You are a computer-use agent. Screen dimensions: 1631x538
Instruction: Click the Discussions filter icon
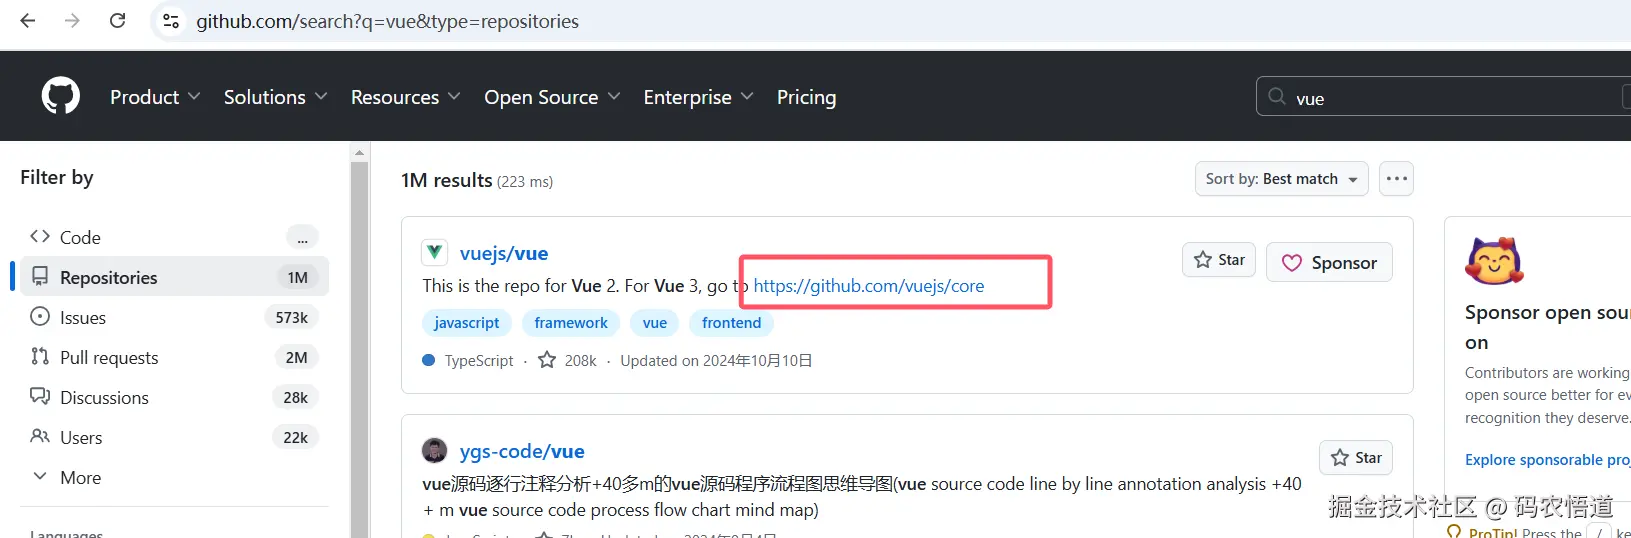[40, 397]
